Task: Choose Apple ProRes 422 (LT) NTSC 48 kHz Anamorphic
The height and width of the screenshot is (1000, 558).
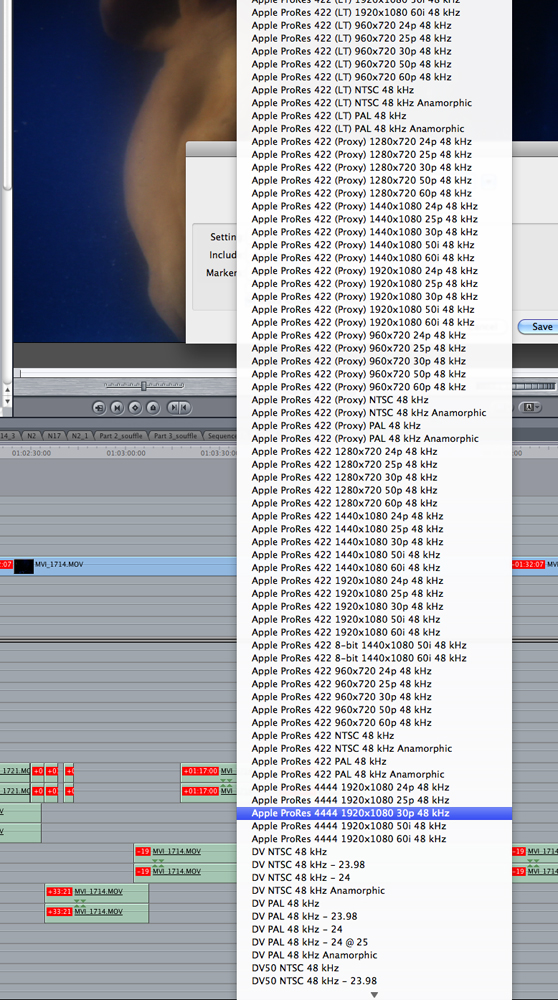Action: tap(374, 103)
